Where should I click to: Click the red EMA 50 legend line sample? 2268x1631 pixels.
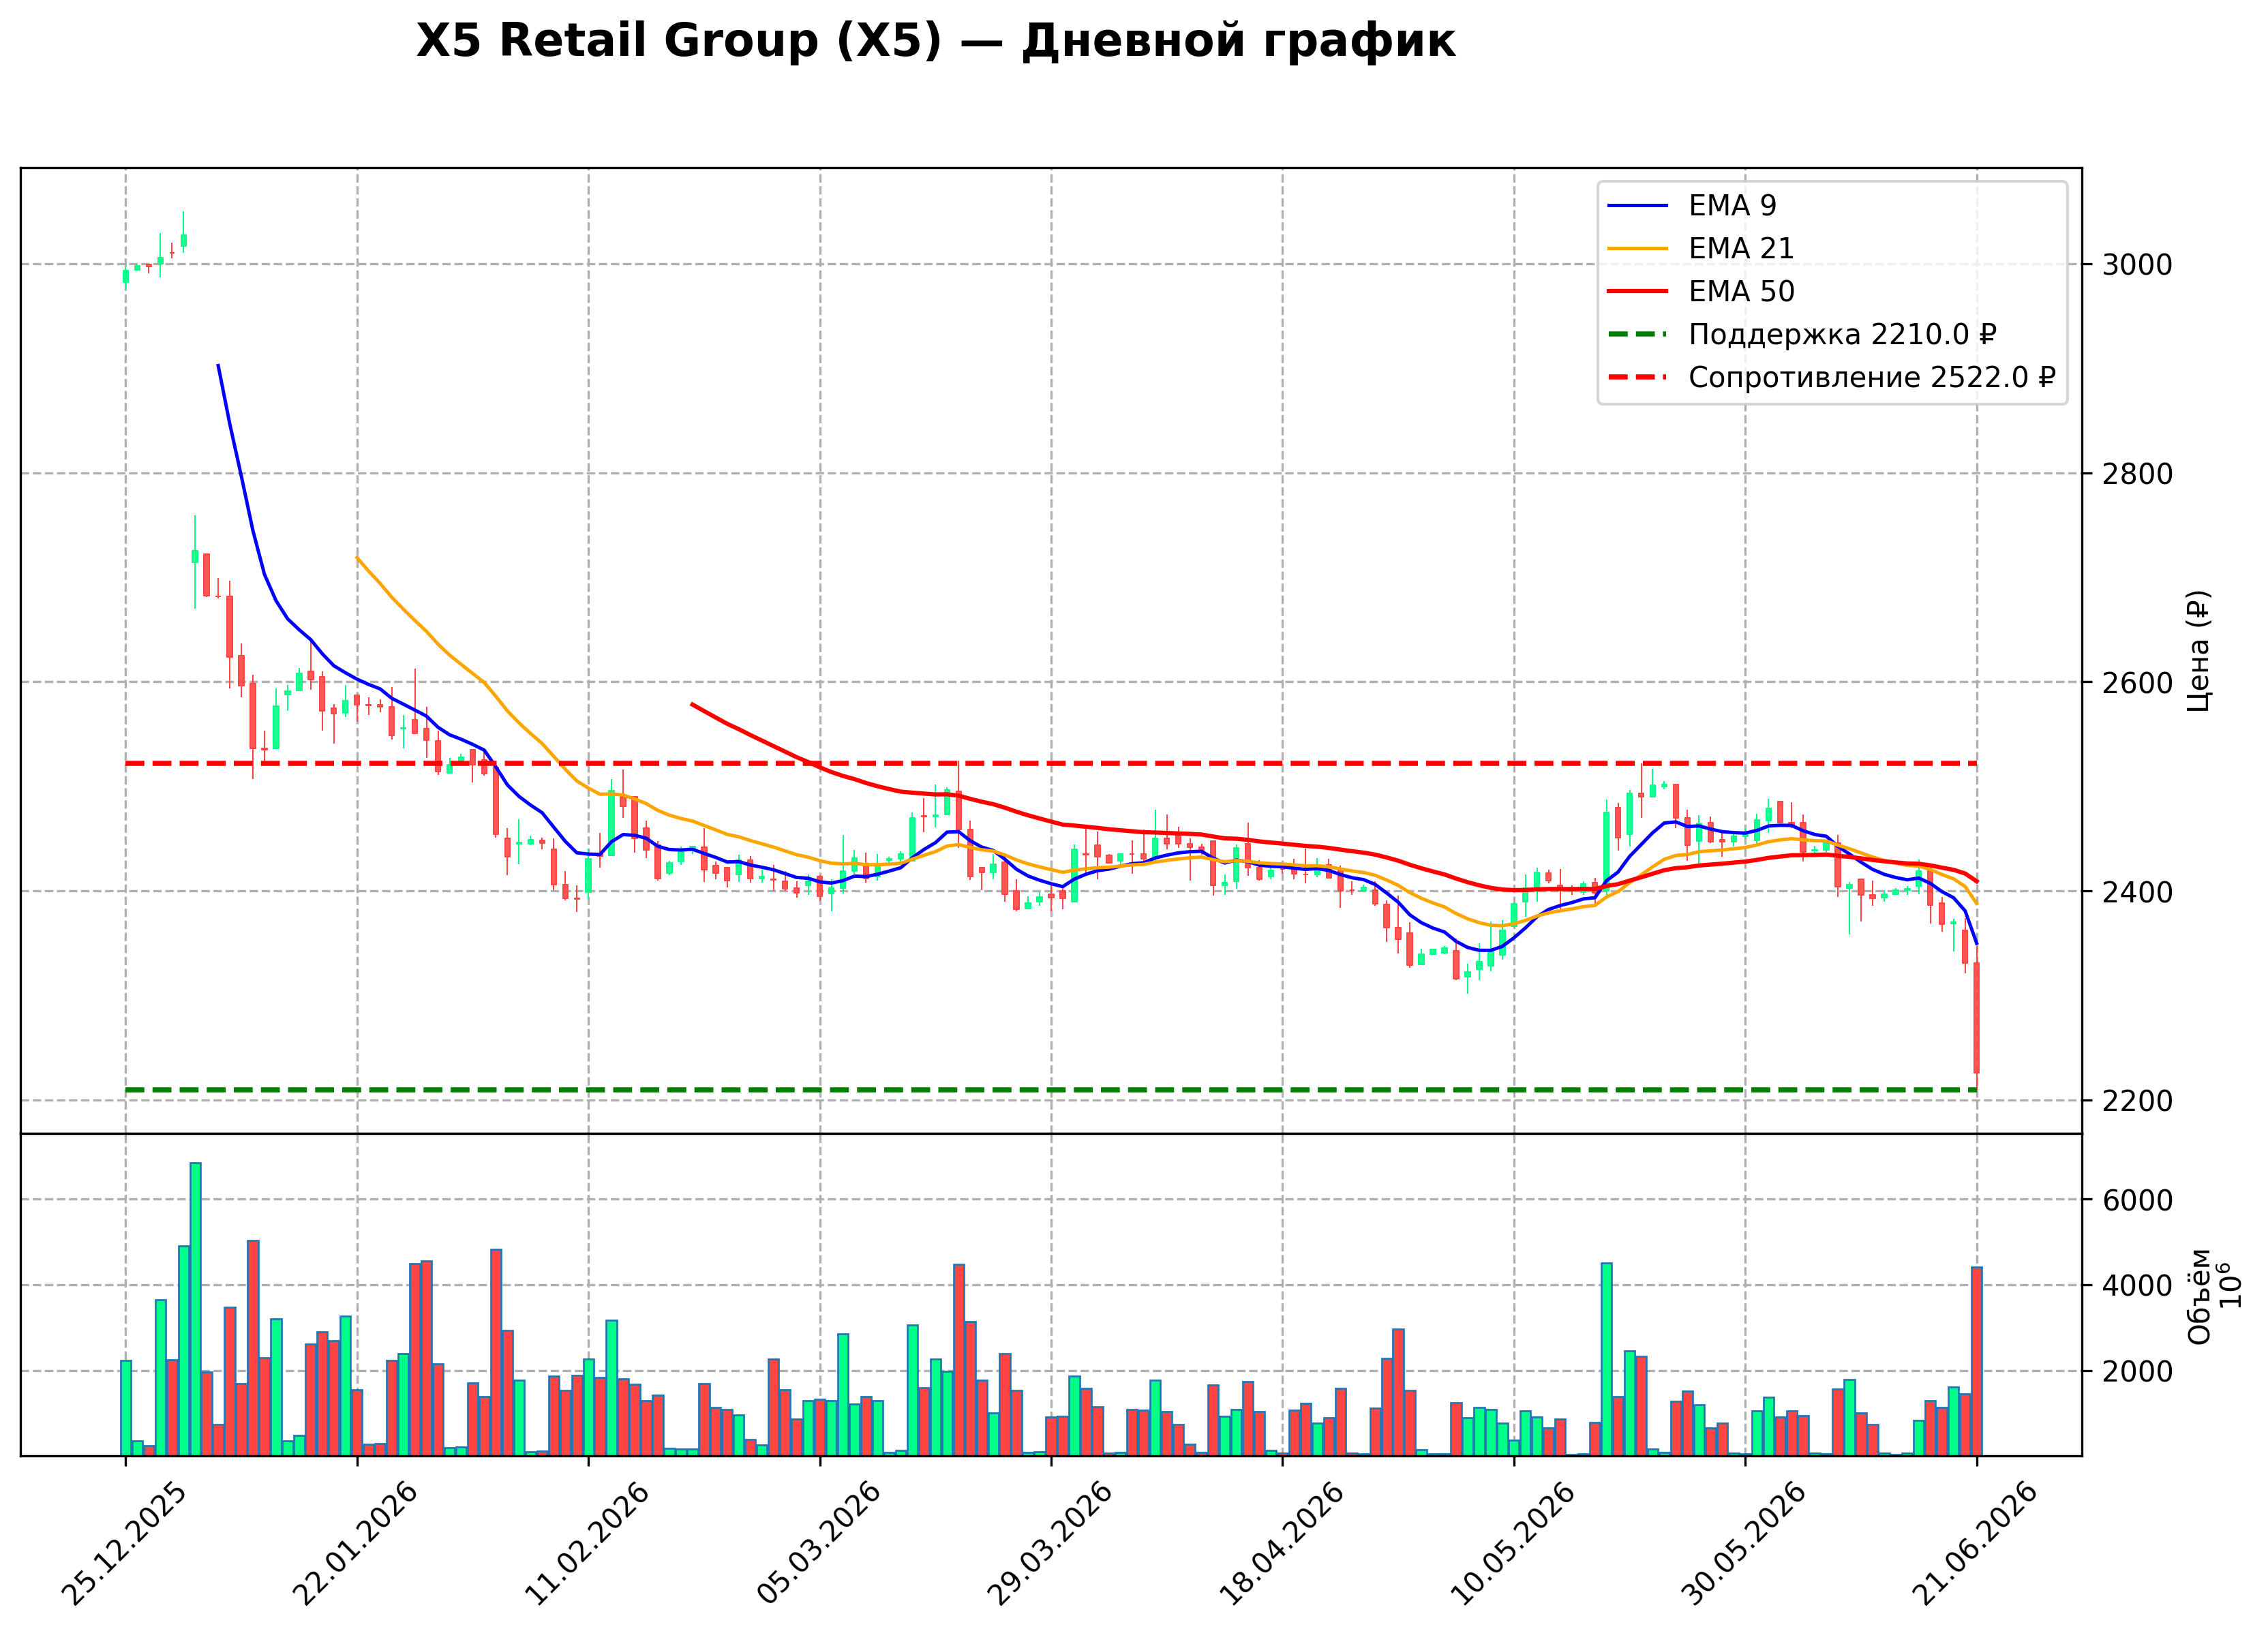point(1638,291)
